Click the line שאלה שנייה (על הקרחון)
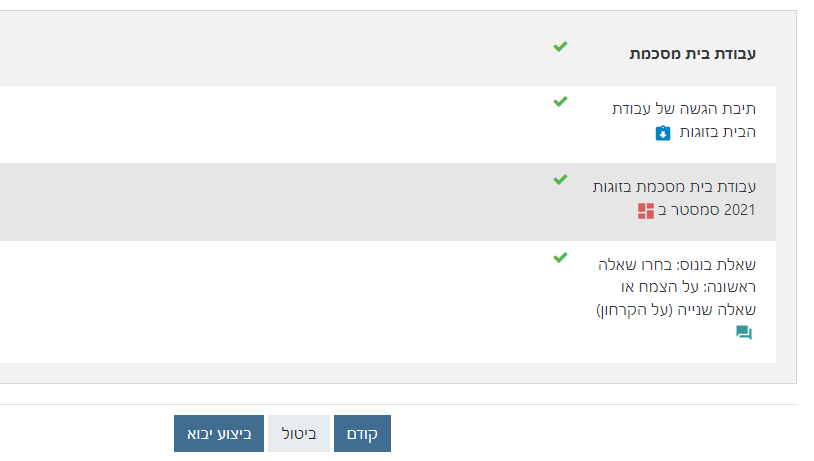This screenshot has width=814, height=461. 676,309
